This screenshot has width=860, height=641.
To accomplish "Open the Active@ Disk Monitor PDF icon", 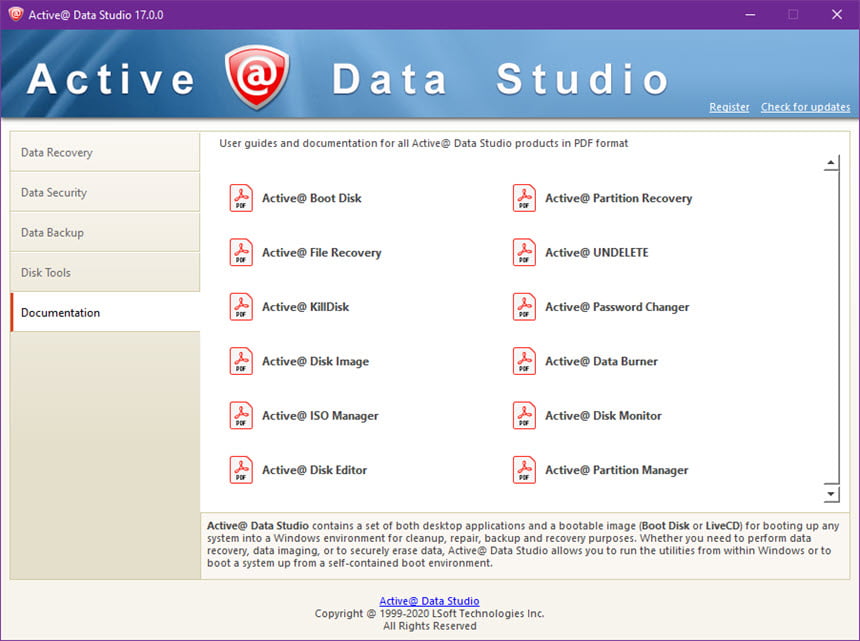I will tap(524, 415).
